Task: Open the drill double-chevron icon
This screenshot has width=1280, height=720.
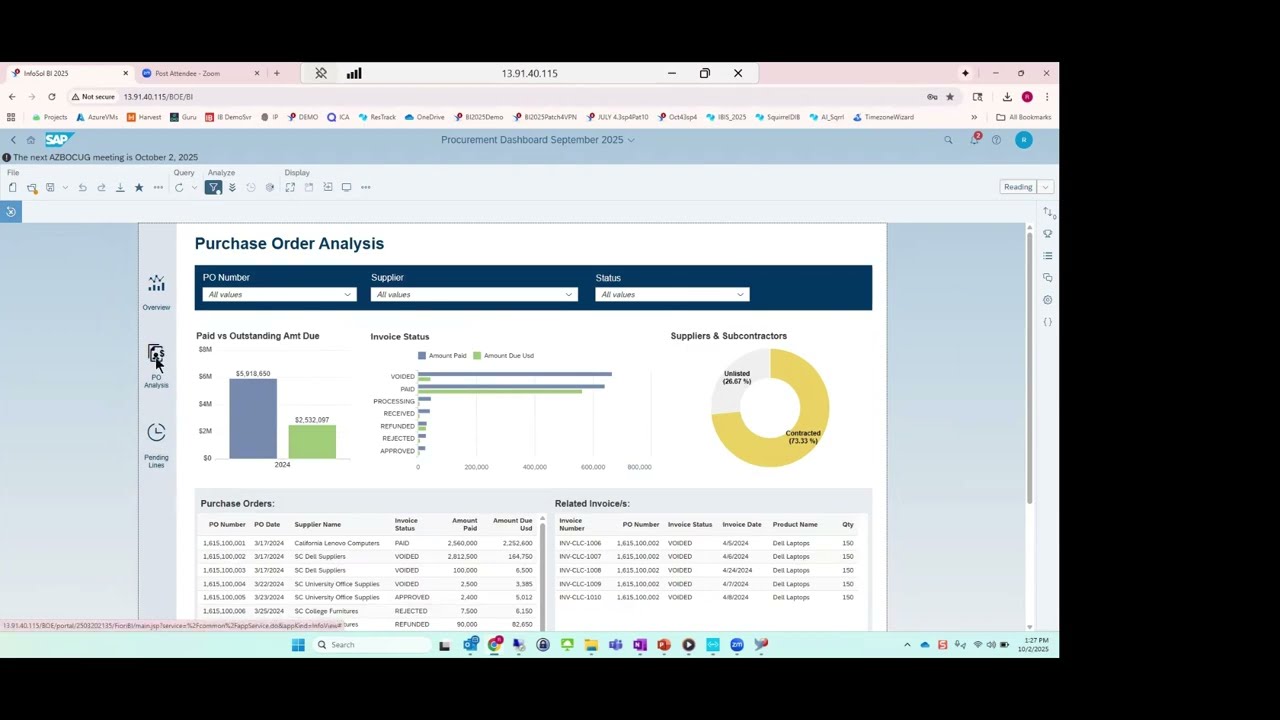Action: point(232,187)
